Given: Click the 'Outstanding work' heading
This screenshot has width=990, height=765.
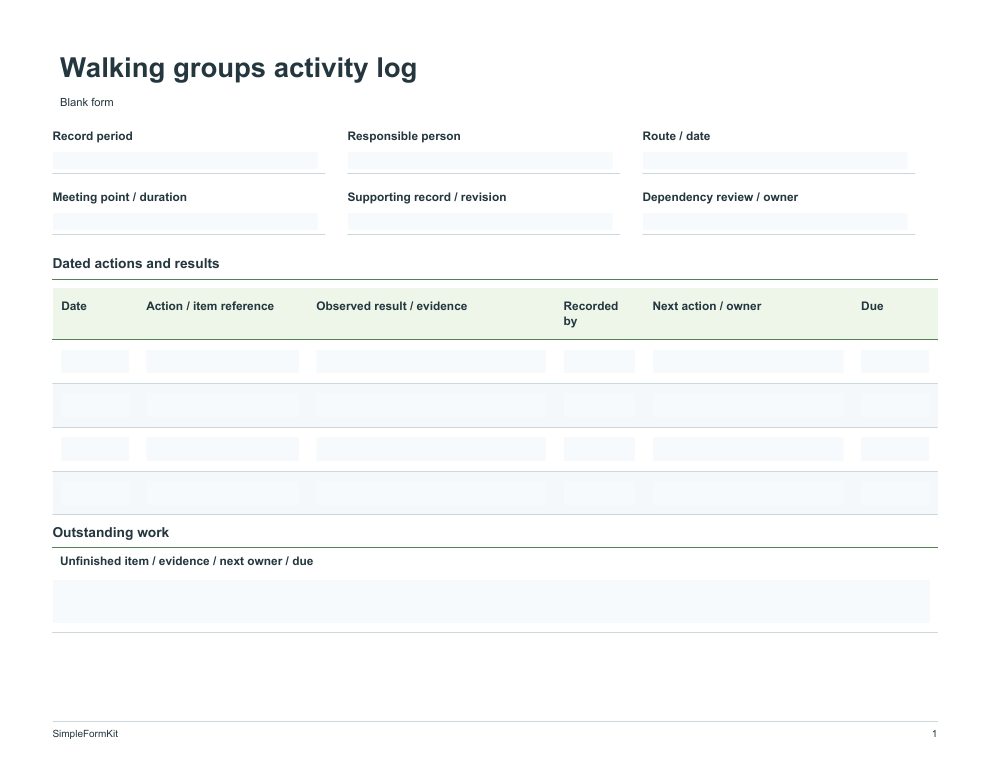Looking at the screenshot, I should 110,532.
